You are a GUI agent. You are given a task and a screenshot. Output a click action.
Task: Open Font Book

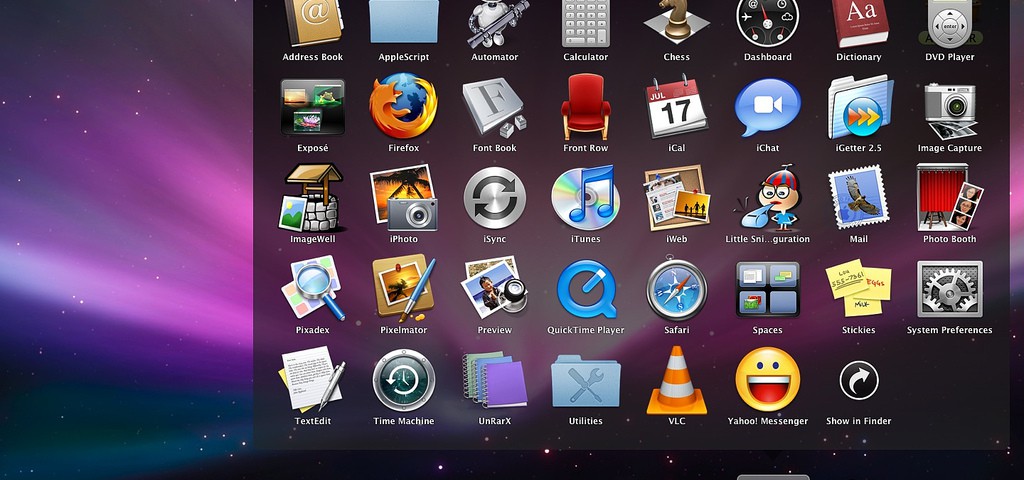tap(494, 108)
